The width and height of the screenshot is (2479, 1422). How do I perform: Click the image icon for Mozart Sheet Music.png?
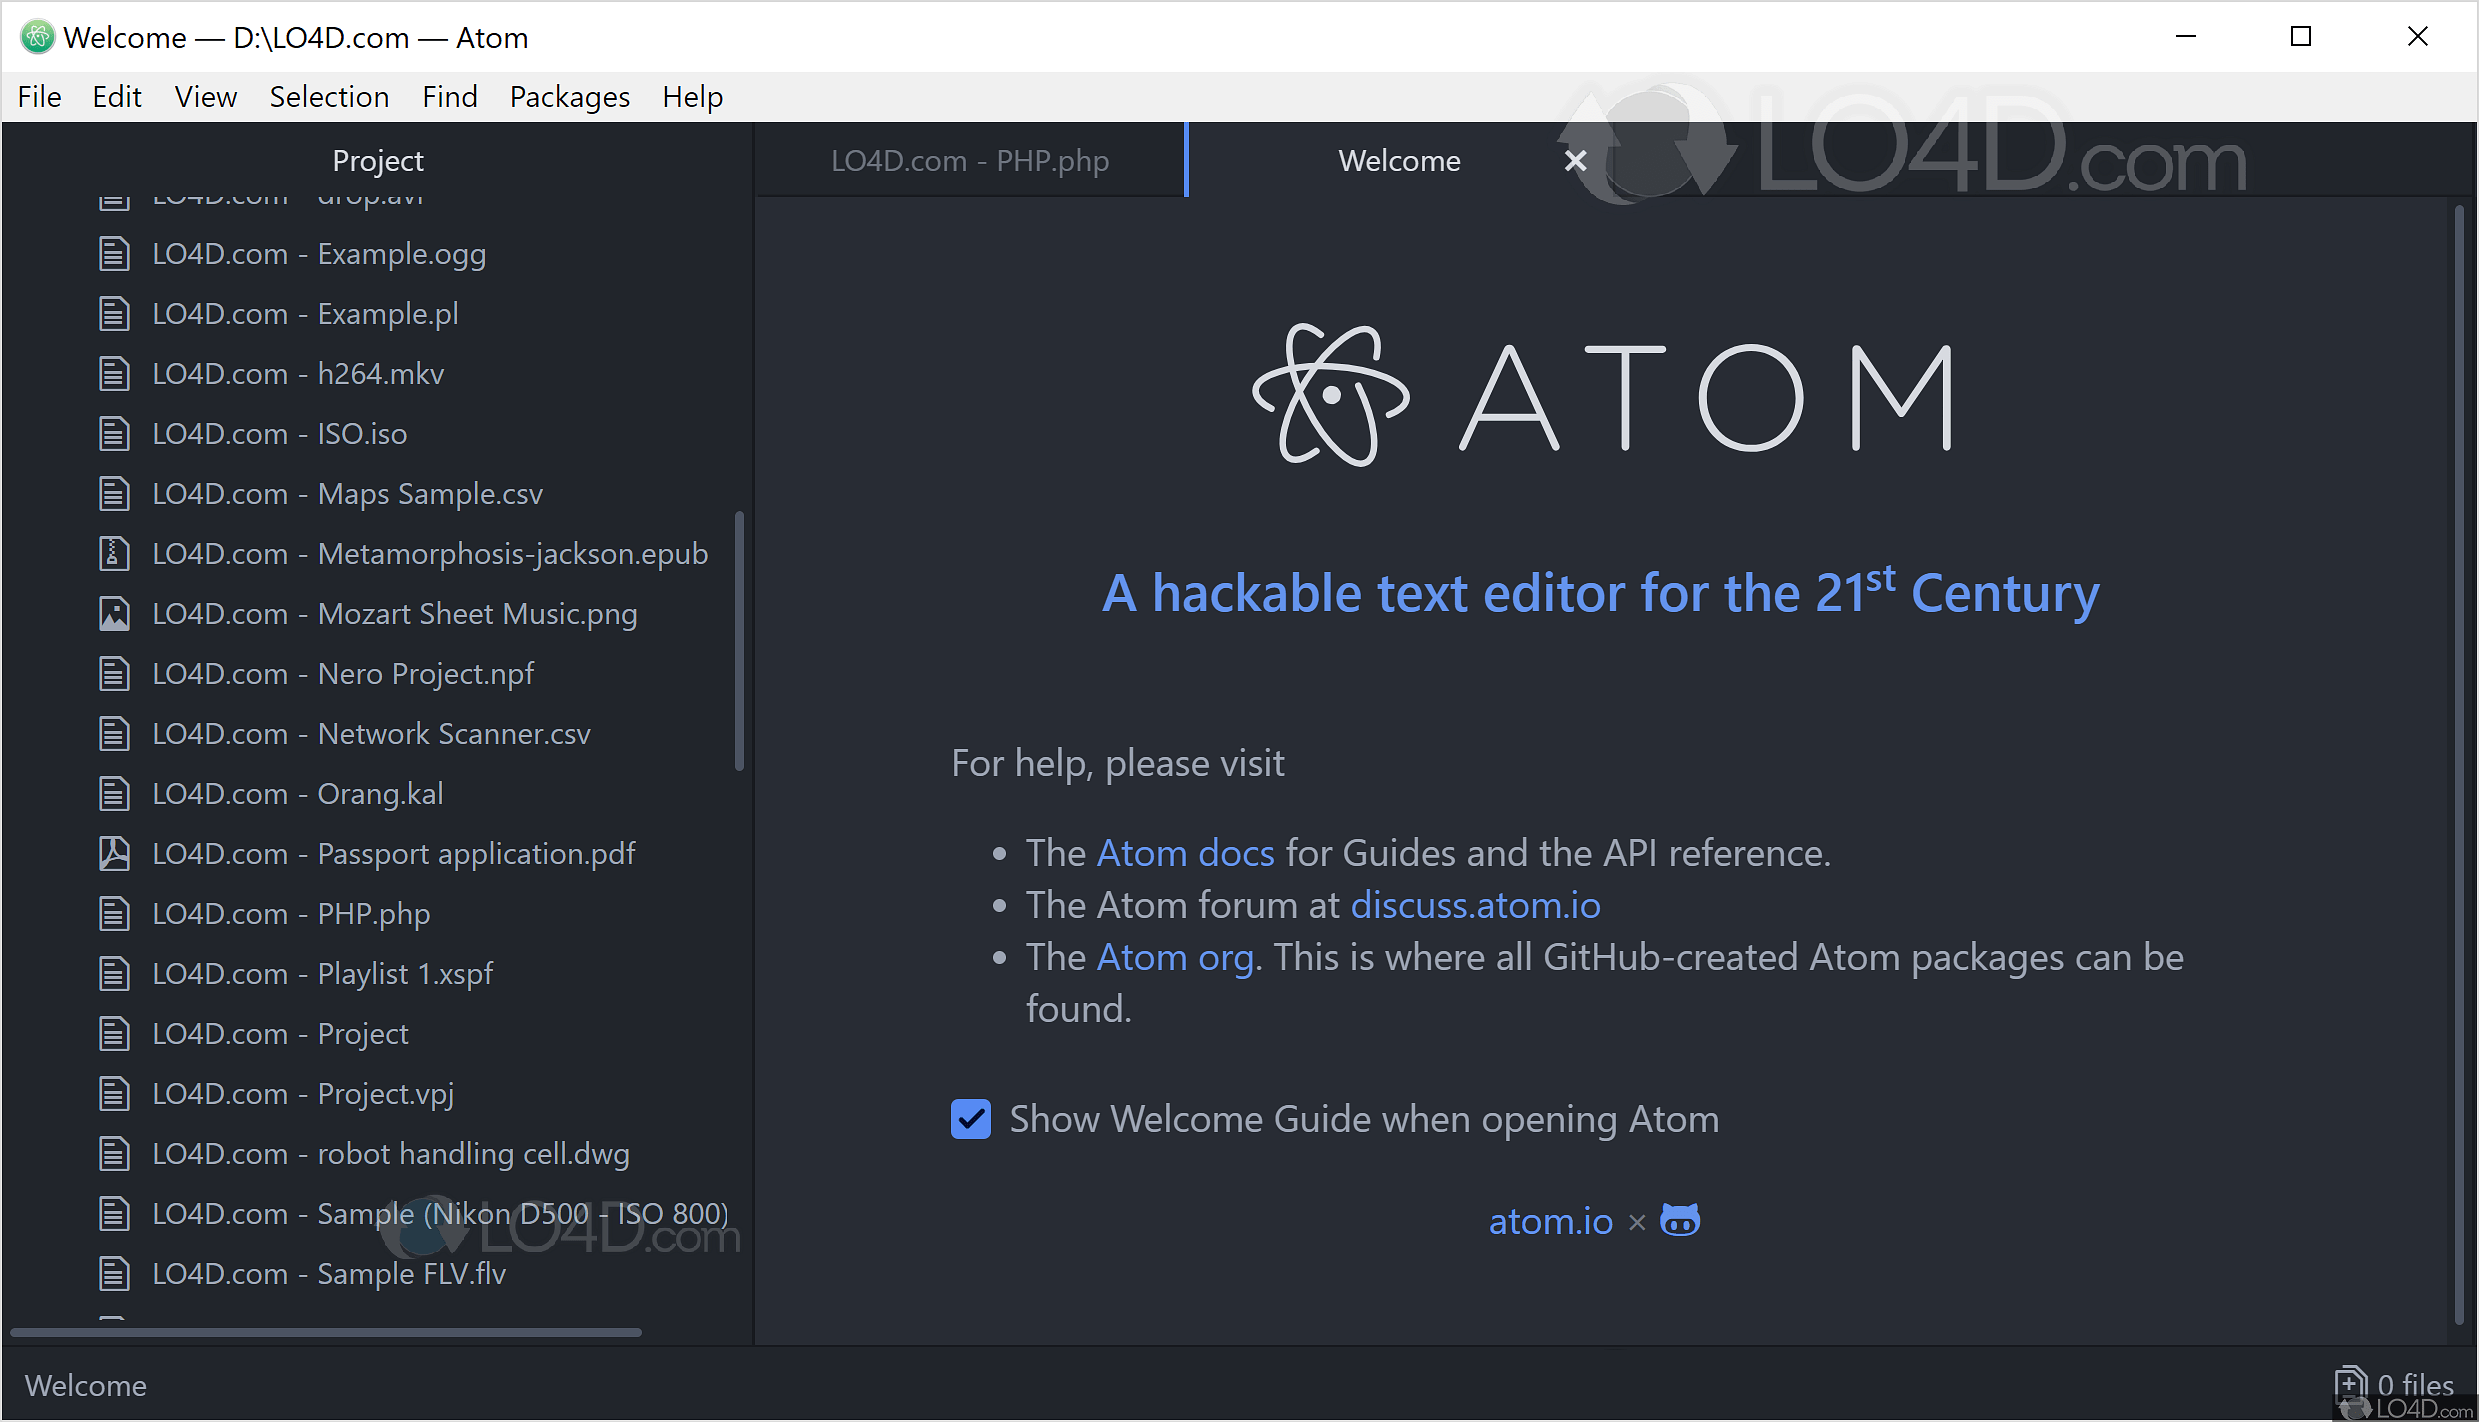coord(114,614)
